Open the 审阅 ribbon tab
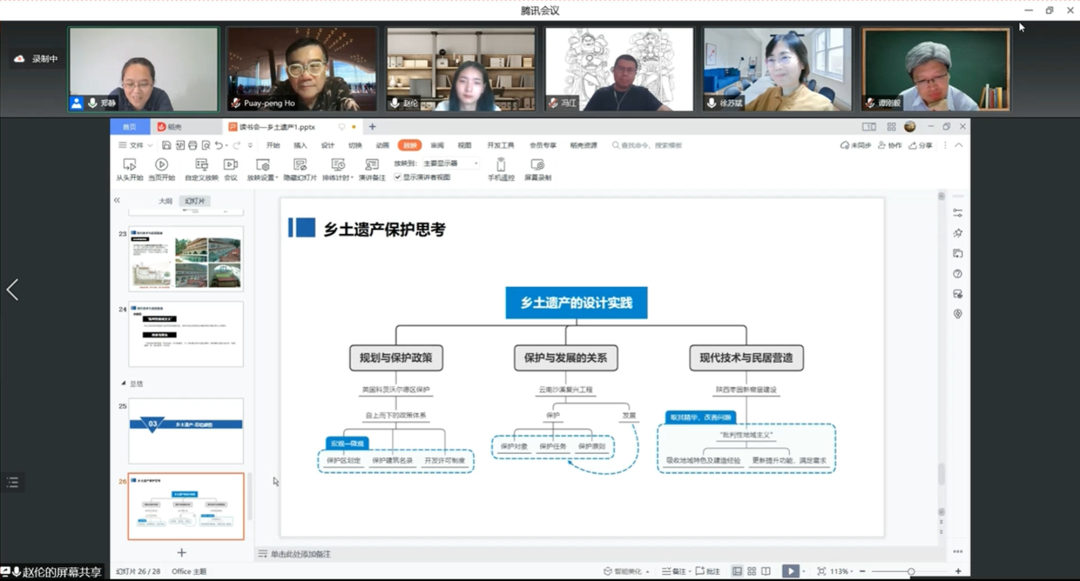Image resolution: width=1080 pixels, height=581 pixels. coord(437,145)
